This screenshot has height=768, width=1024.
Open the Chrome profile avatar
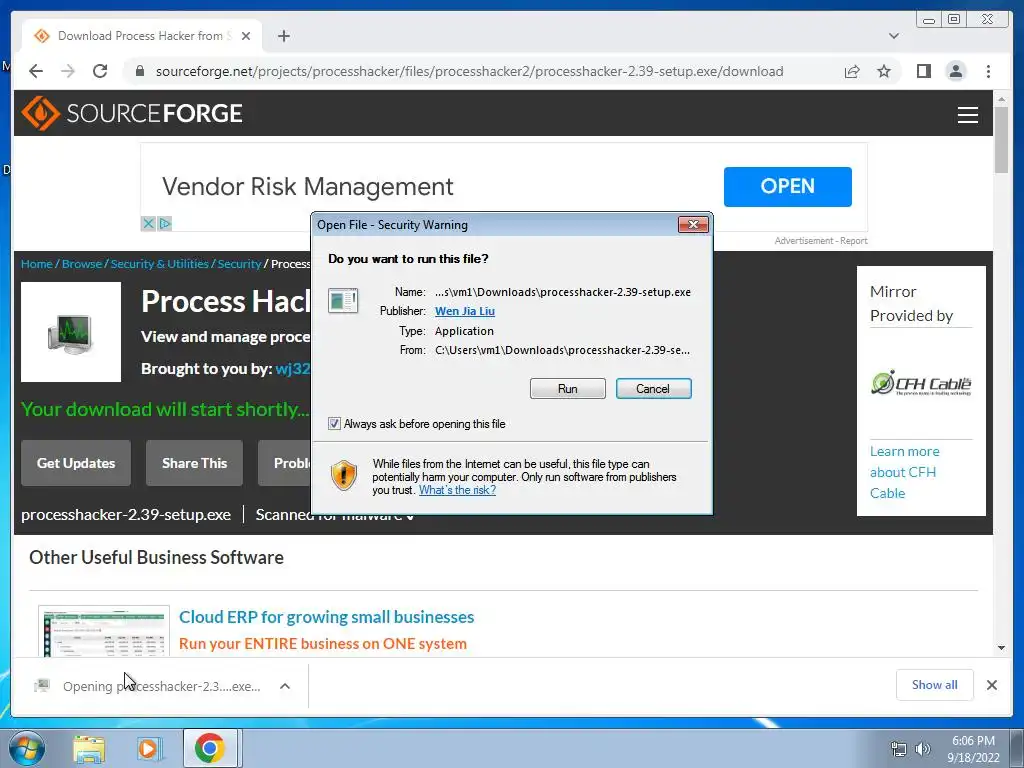[x=955, y=71]
